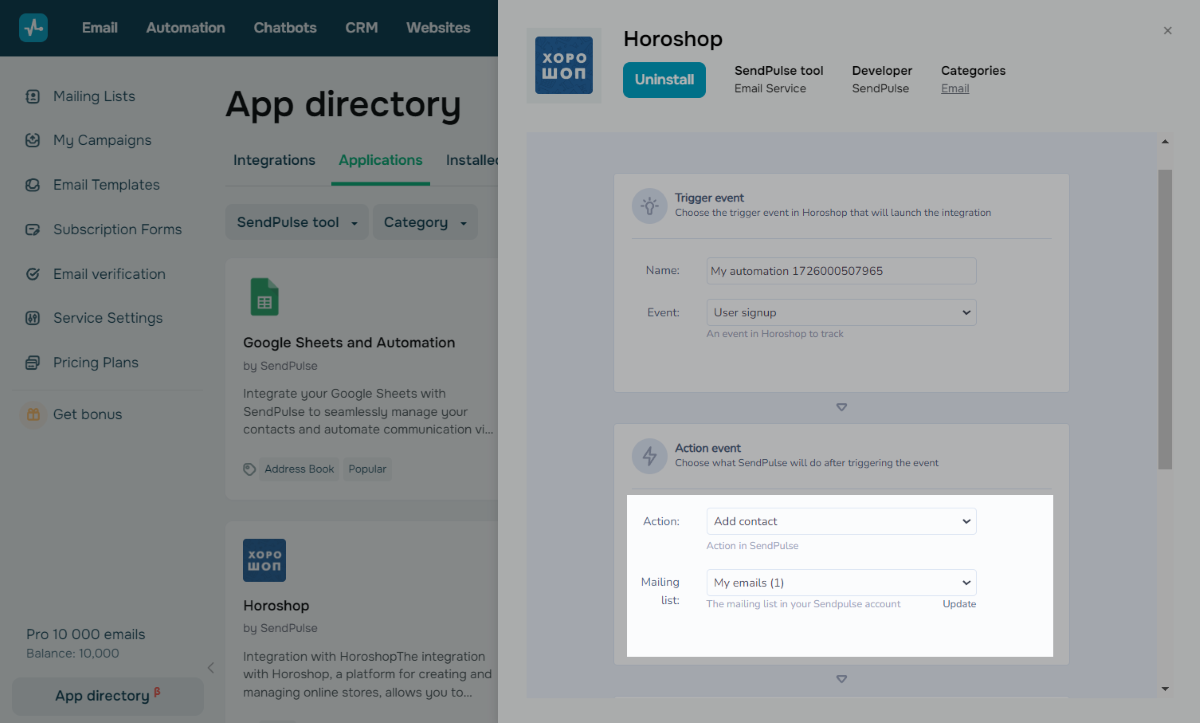The image size is (1200, 723).
Task: Click the Update link for mailing list
Action: [959, 604]
